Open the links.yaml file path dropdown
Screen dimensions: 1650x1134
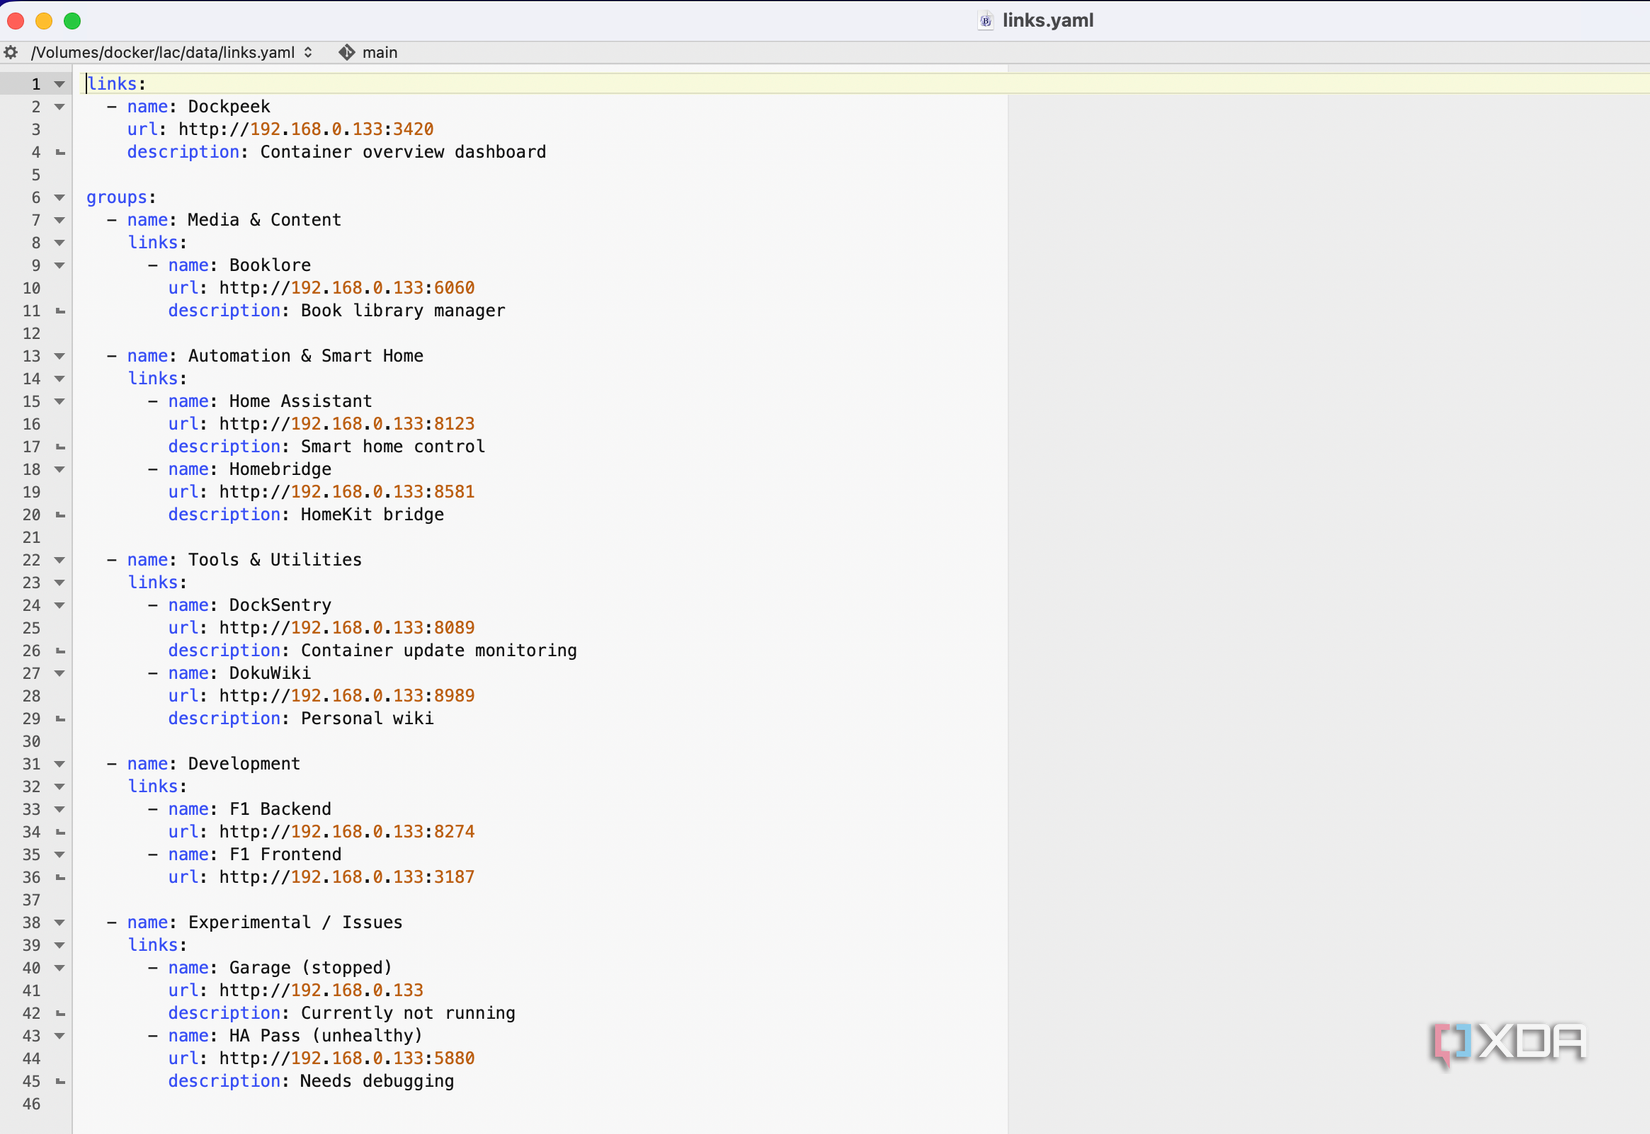pos(163,52)
